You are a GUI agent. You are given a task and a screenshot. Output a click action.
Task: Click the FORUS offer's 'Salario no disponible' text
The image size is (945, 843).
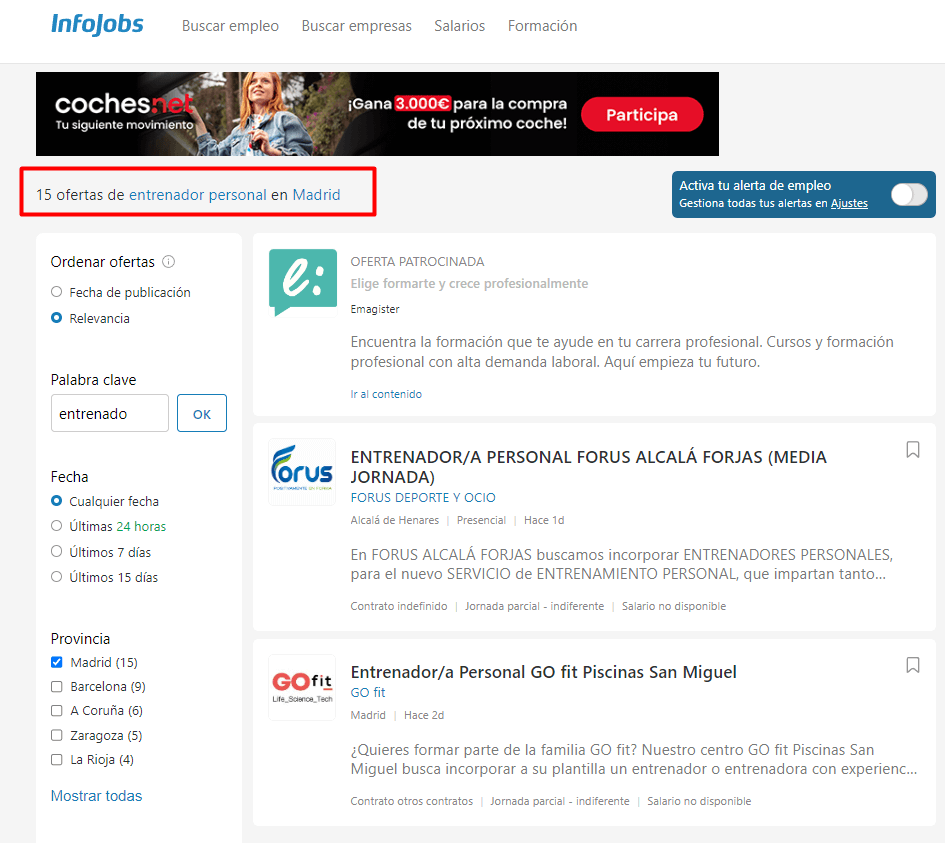pos(673,606)
